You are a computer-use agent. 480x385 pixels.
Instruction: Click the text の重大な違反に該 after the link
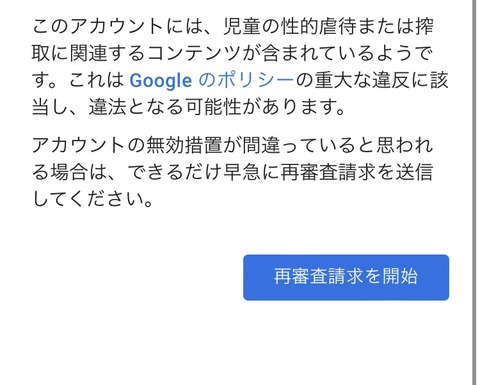coord(372,80)
